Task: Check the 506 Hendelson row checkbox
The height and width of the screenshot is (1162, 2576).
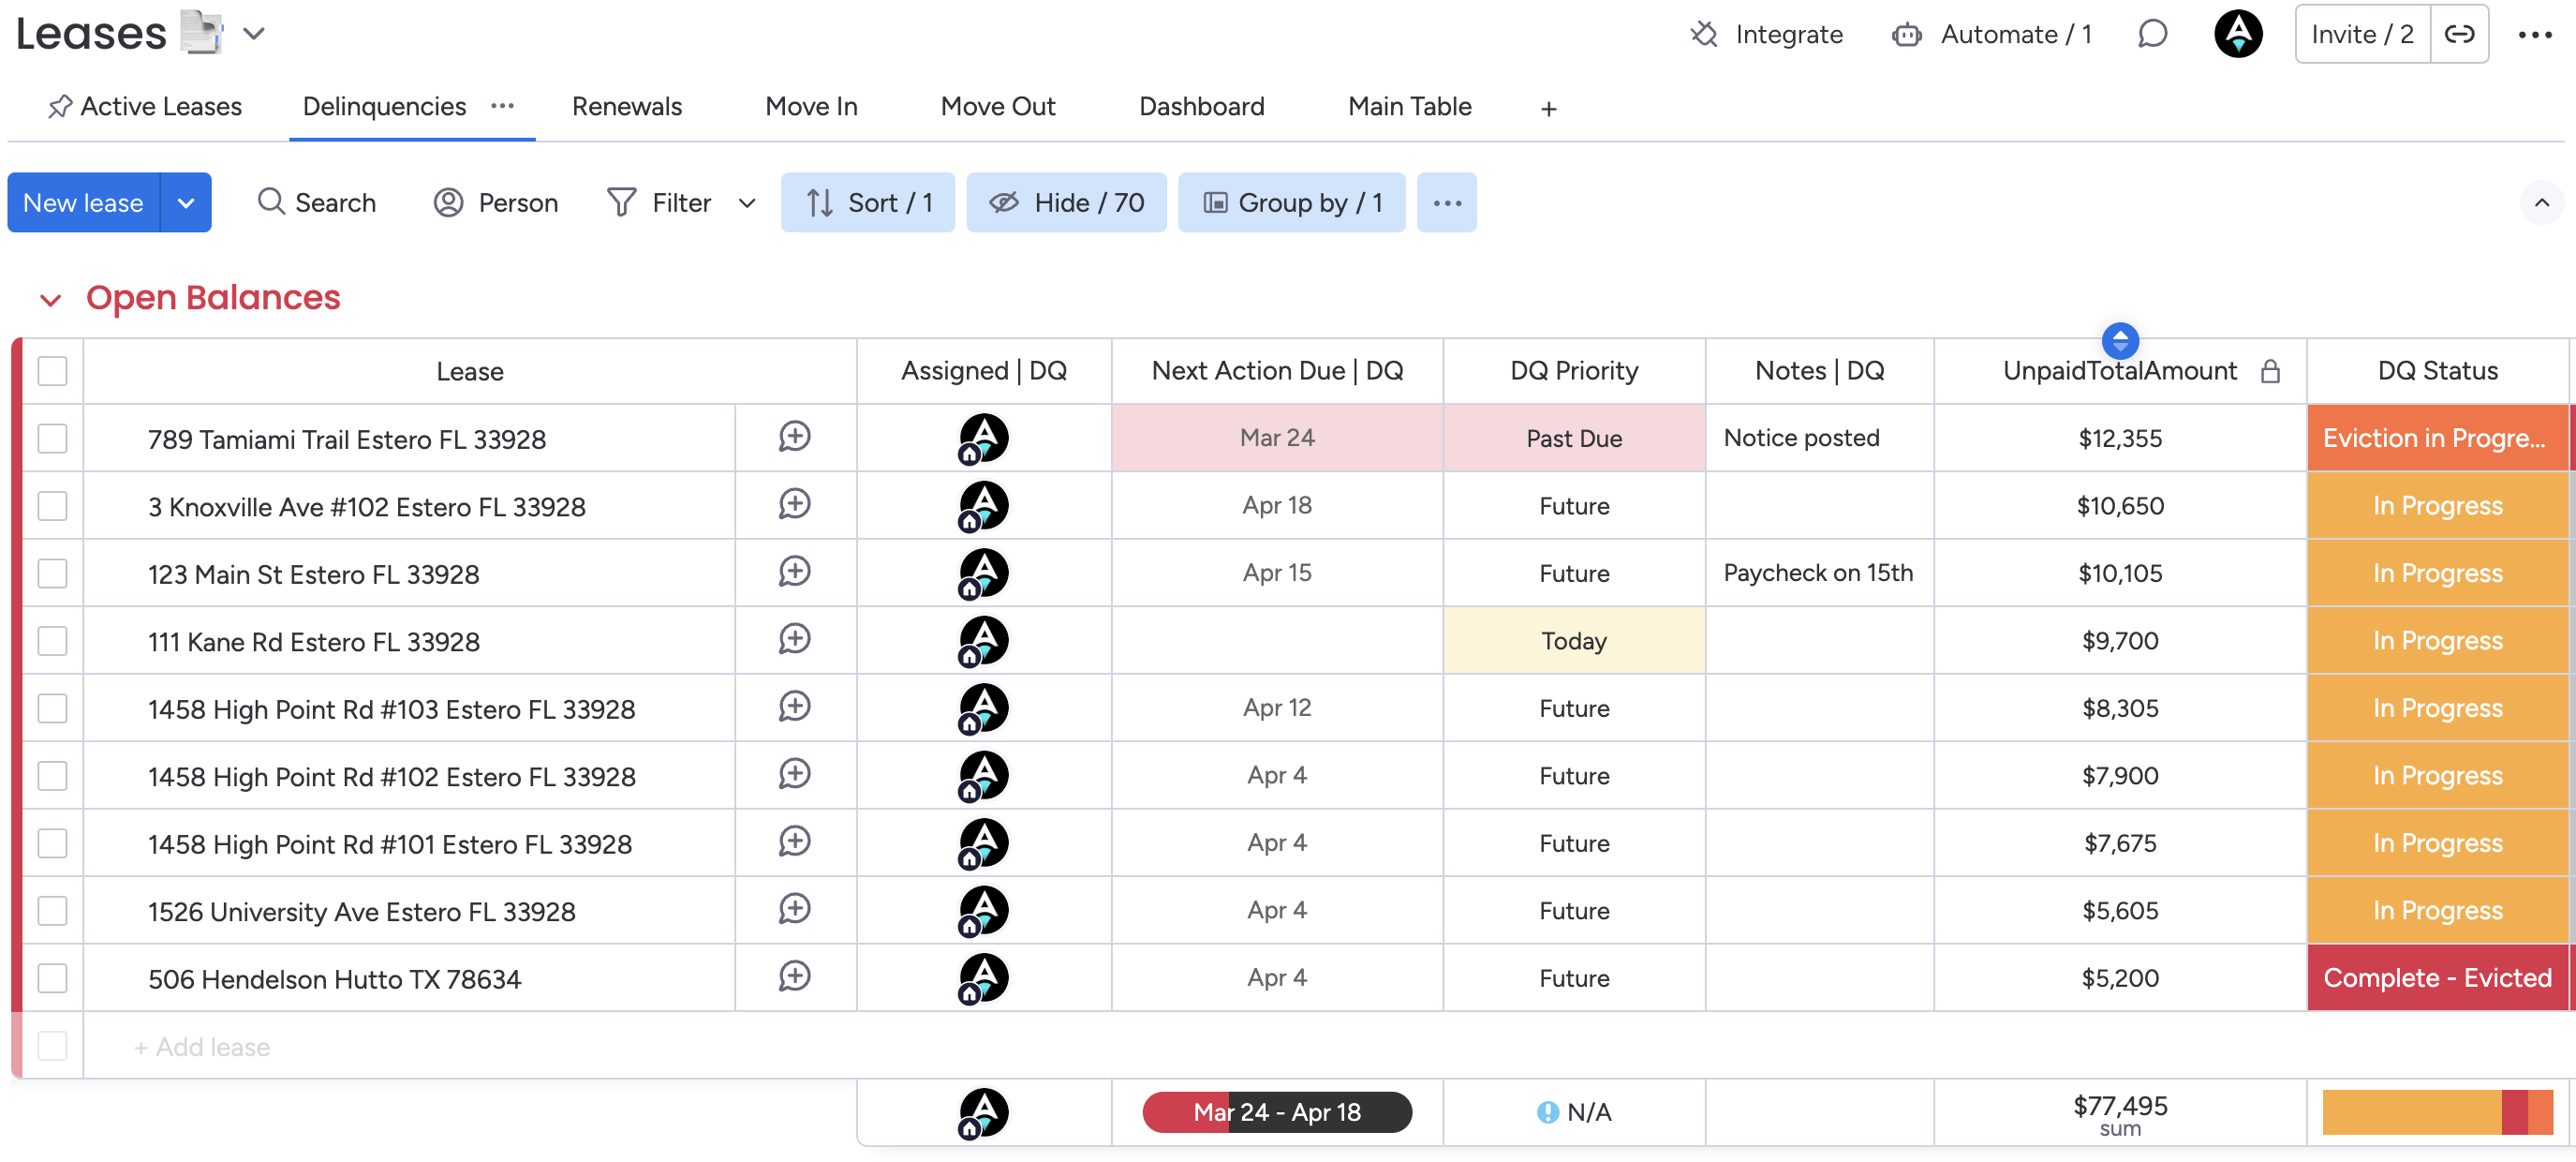Action: [x=52, y=978]
